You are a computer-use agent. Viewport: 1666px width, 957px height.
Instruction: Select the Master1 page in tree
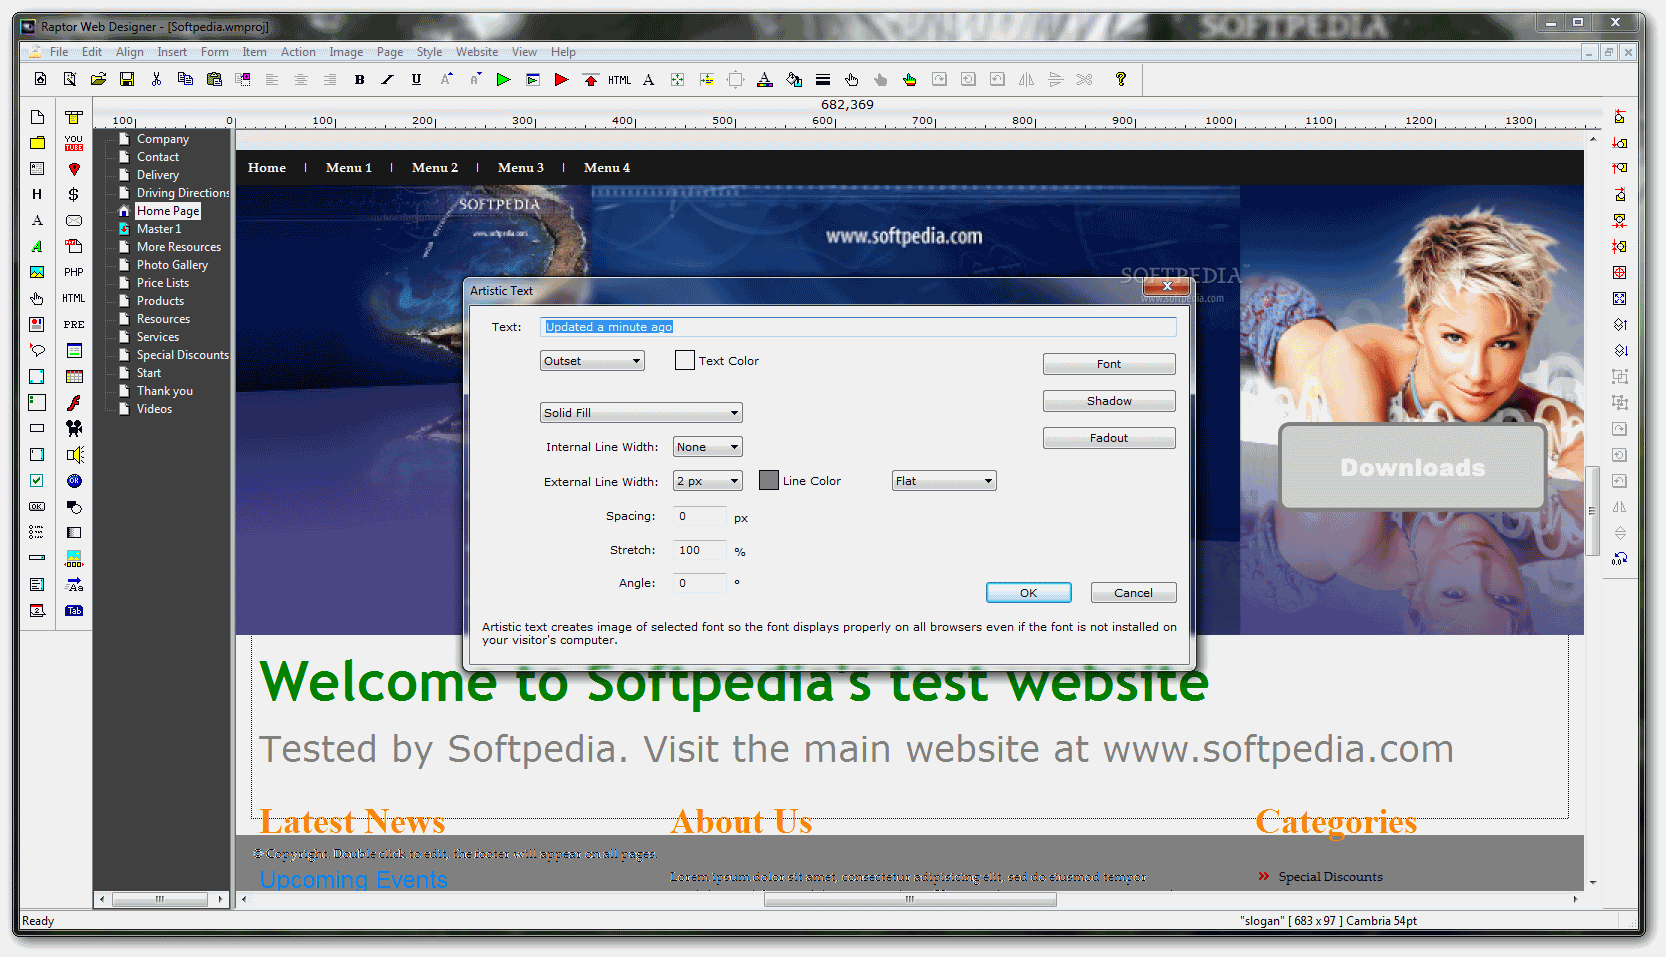159,229
